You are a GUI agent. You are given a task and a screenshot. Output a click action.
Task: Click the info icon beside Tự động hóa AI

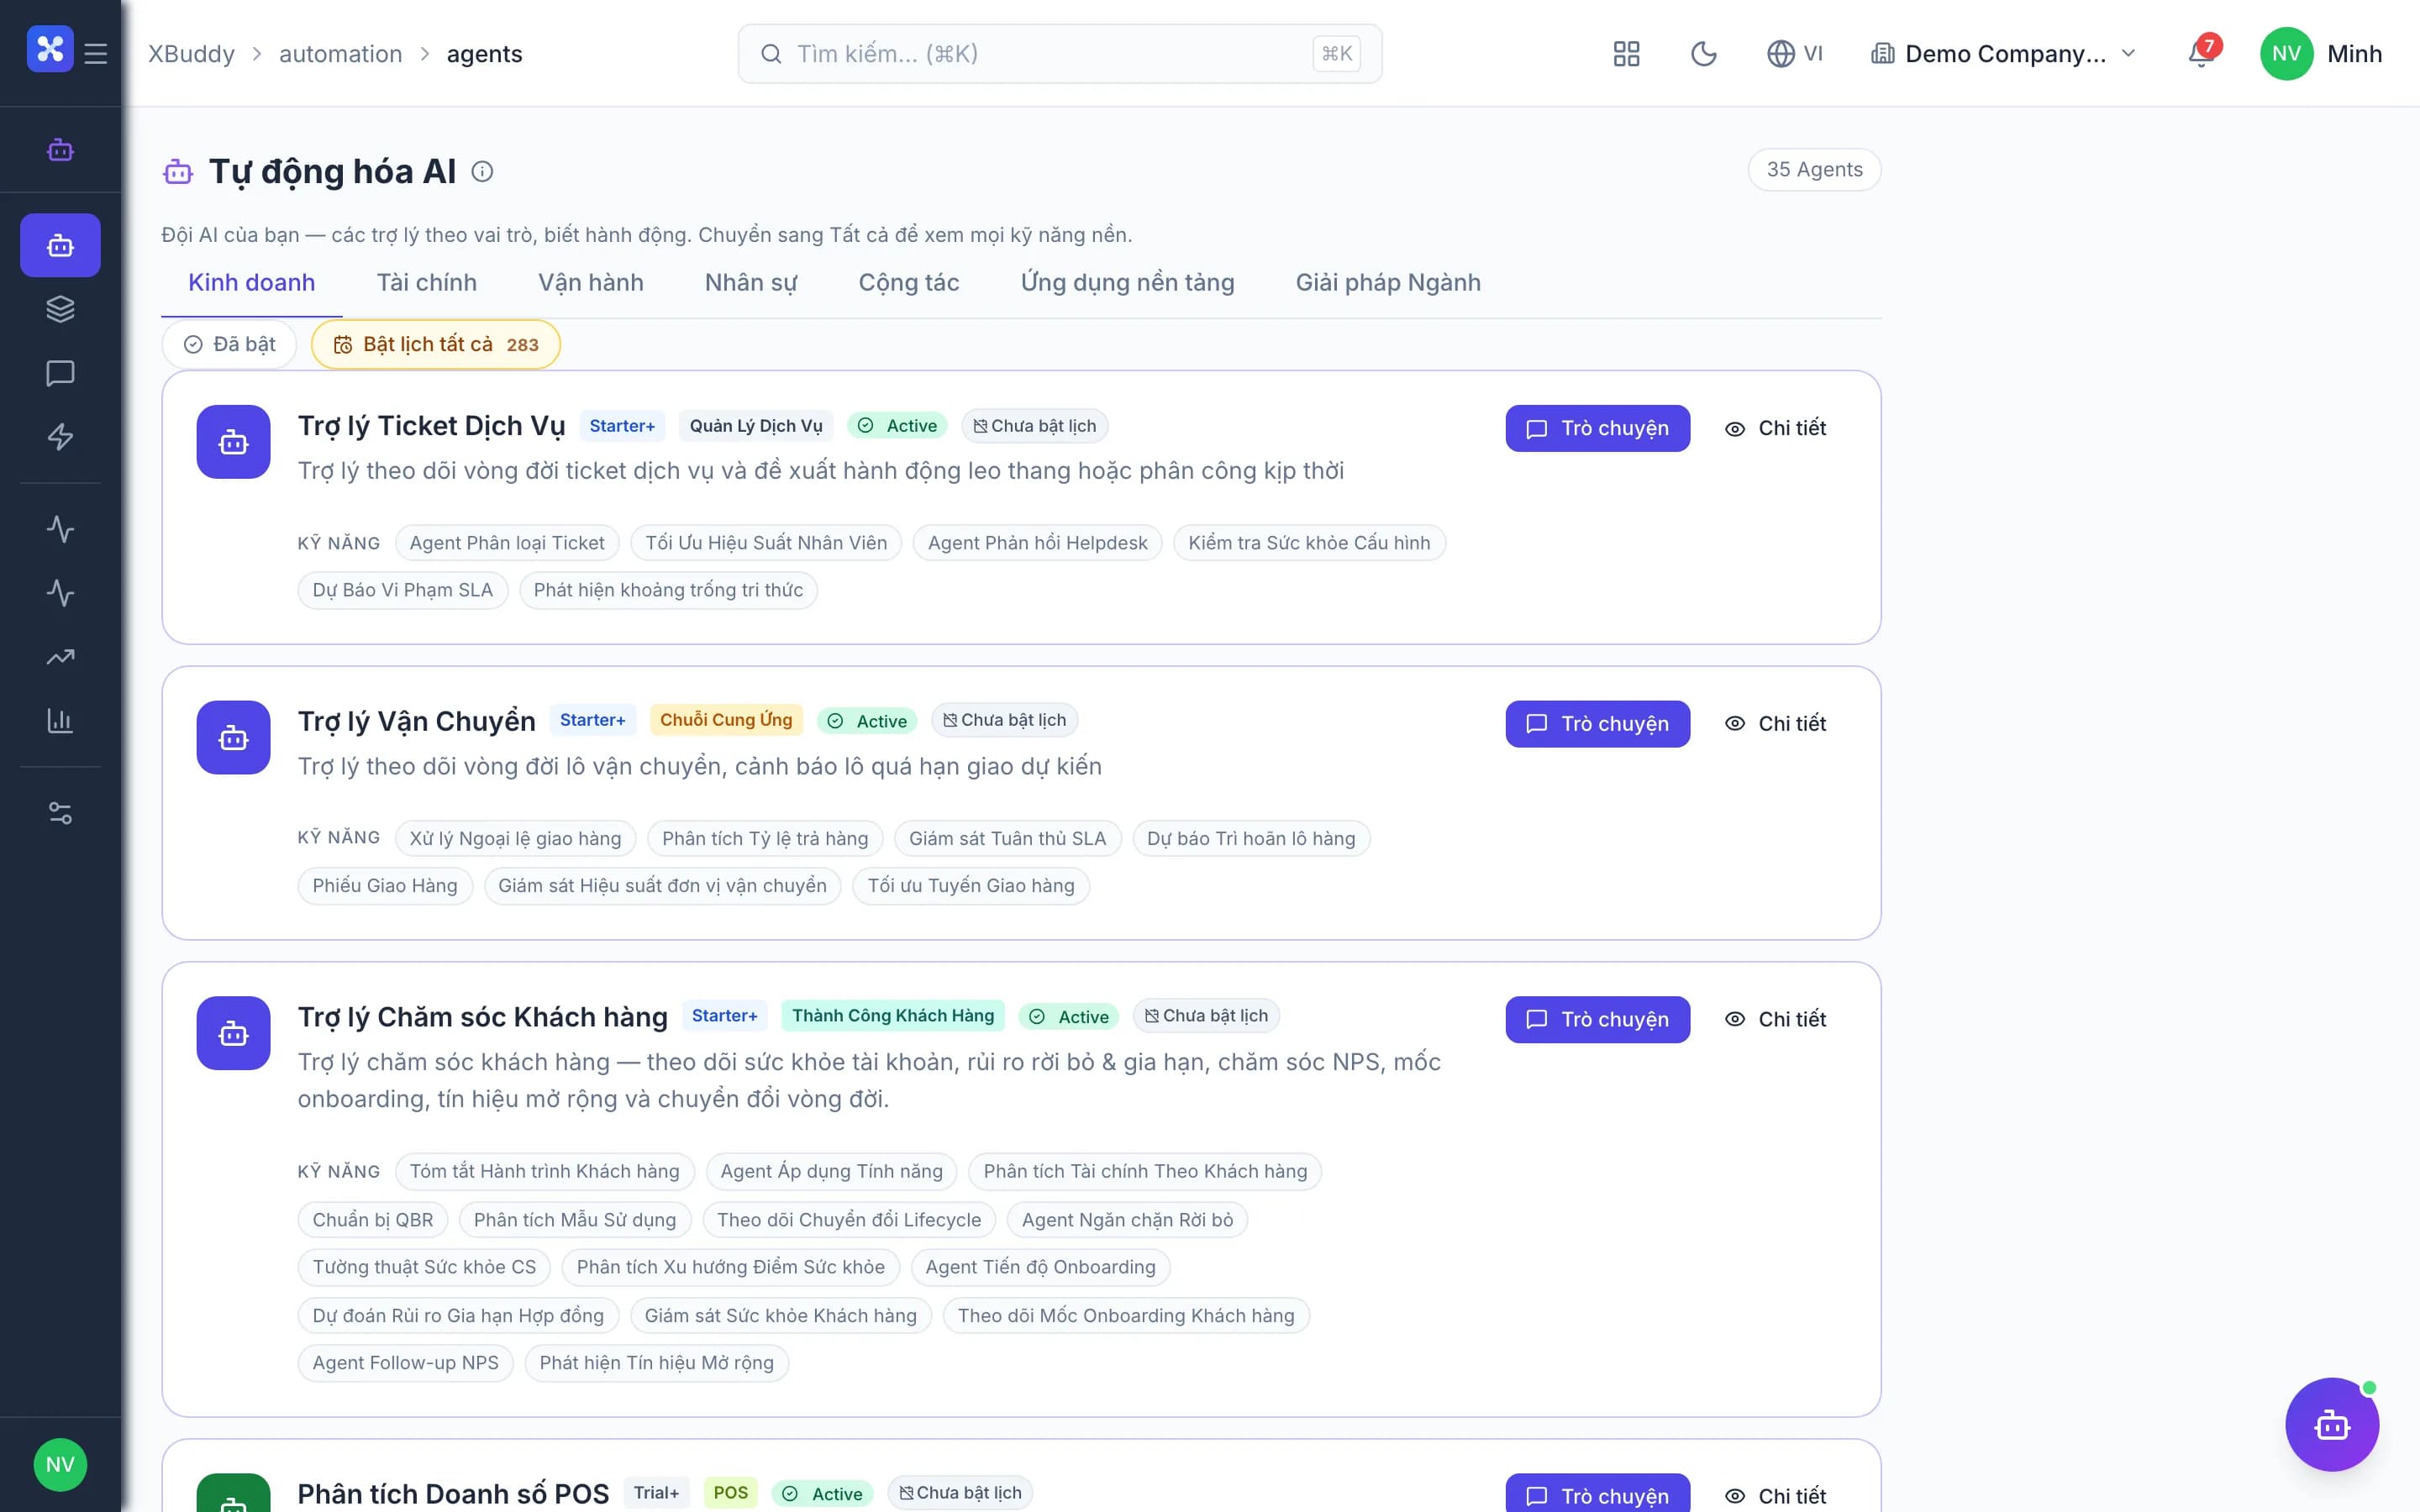tap(482, 172)
